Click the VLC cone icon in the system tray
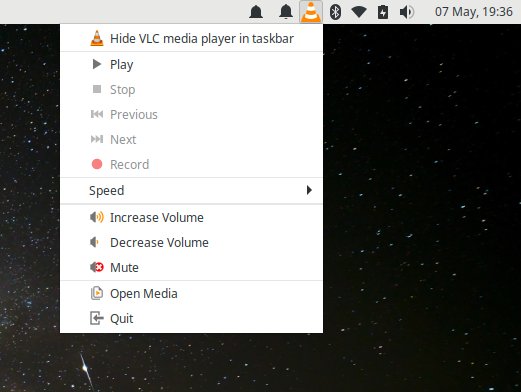Screen dimensions: 521x392 [311, 12]
